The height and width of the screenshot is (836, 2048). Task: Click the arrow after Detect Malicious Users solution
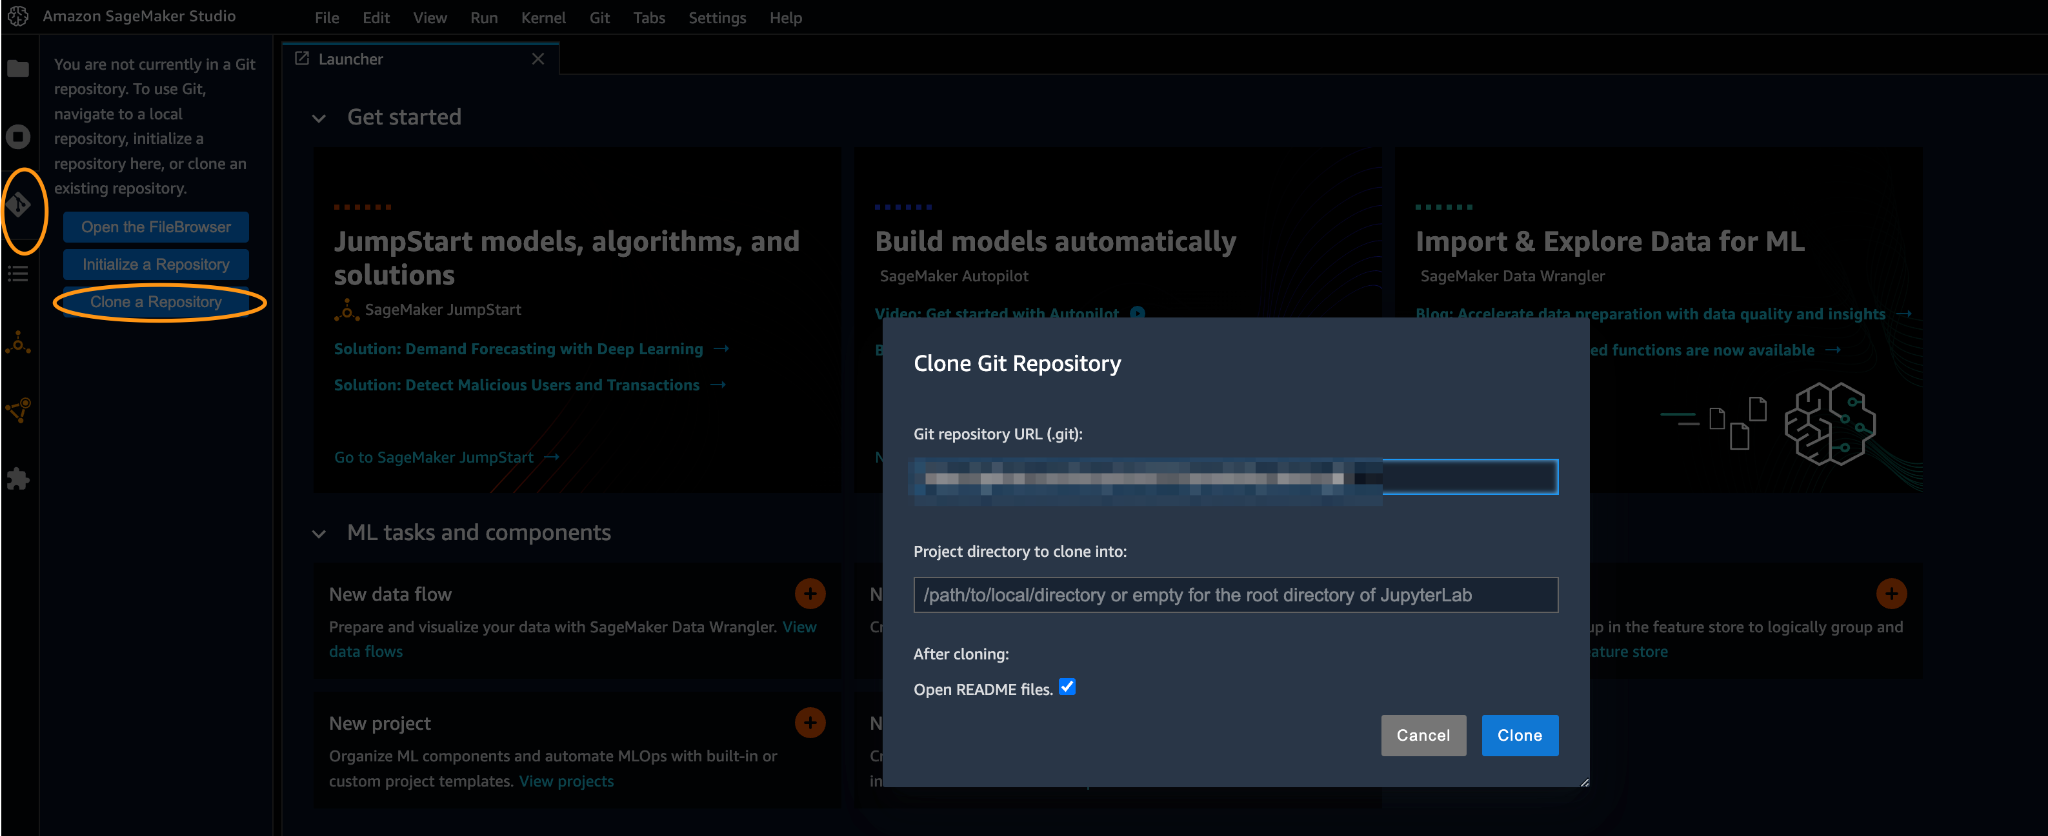[717, 385]
